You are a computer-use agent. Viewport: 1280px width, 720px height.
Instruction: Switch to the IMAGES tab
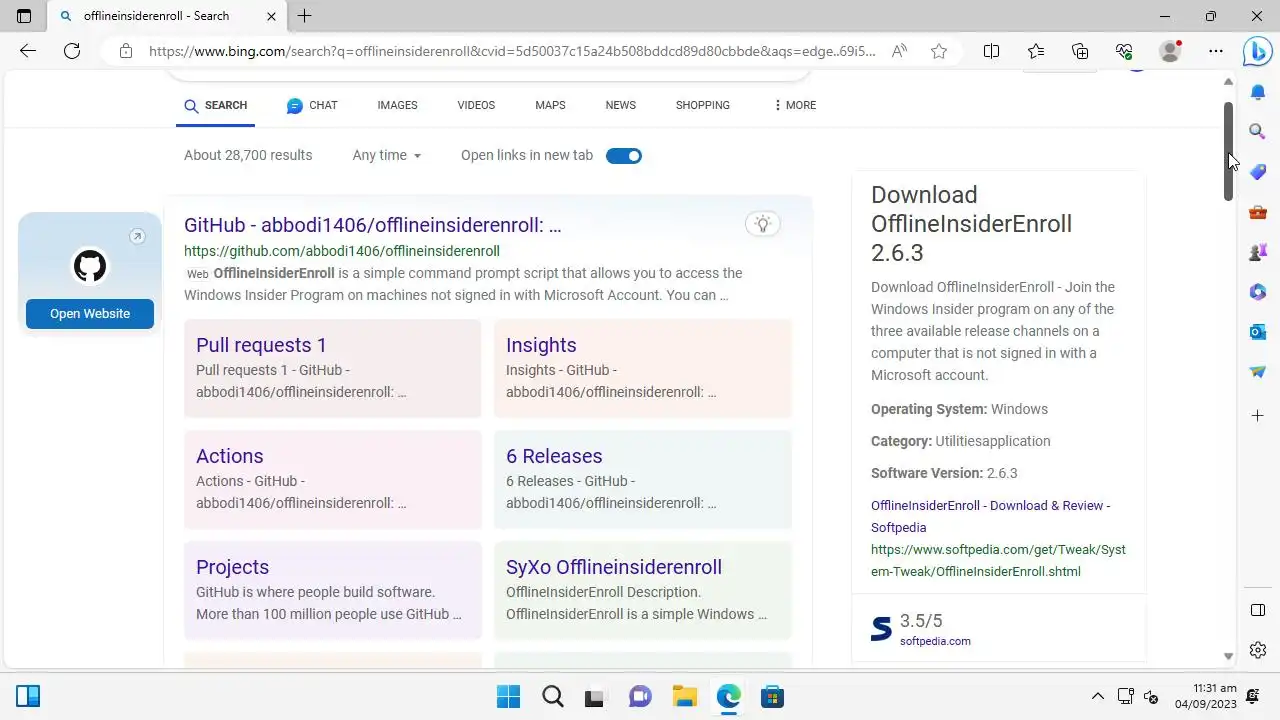397,105
